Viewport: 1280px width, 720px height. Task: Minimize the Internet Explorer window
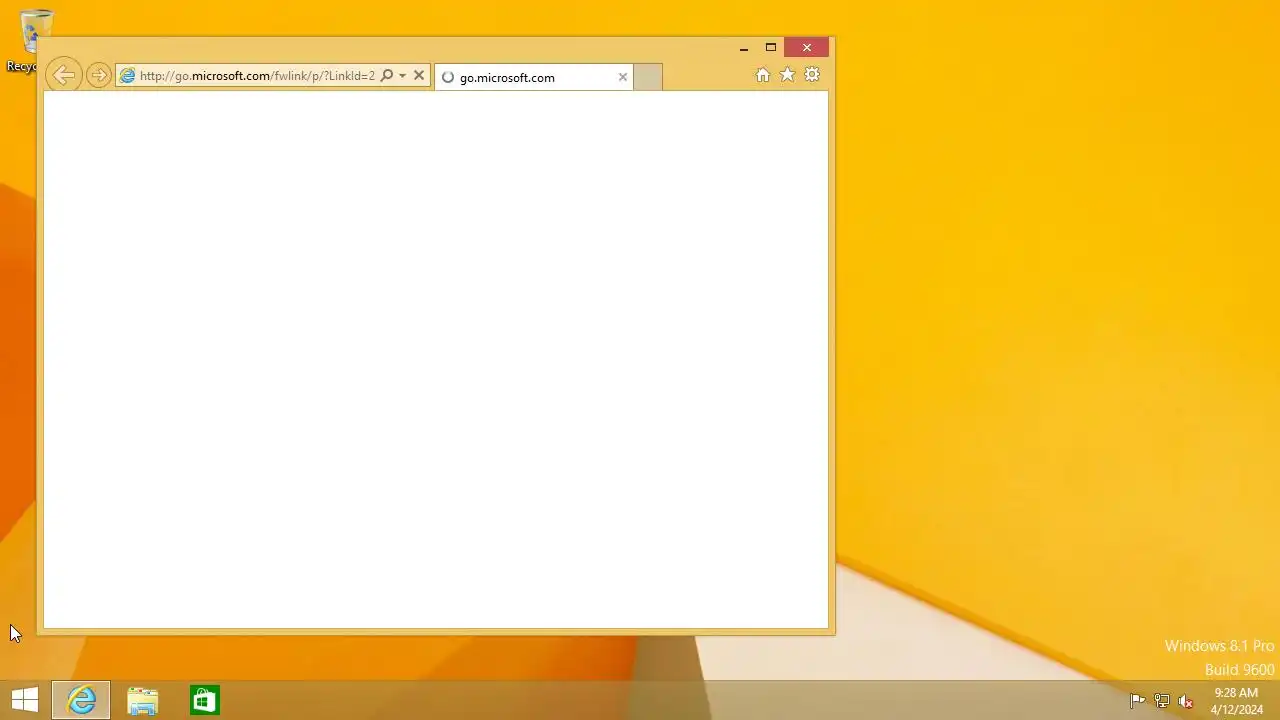[743, 47]
